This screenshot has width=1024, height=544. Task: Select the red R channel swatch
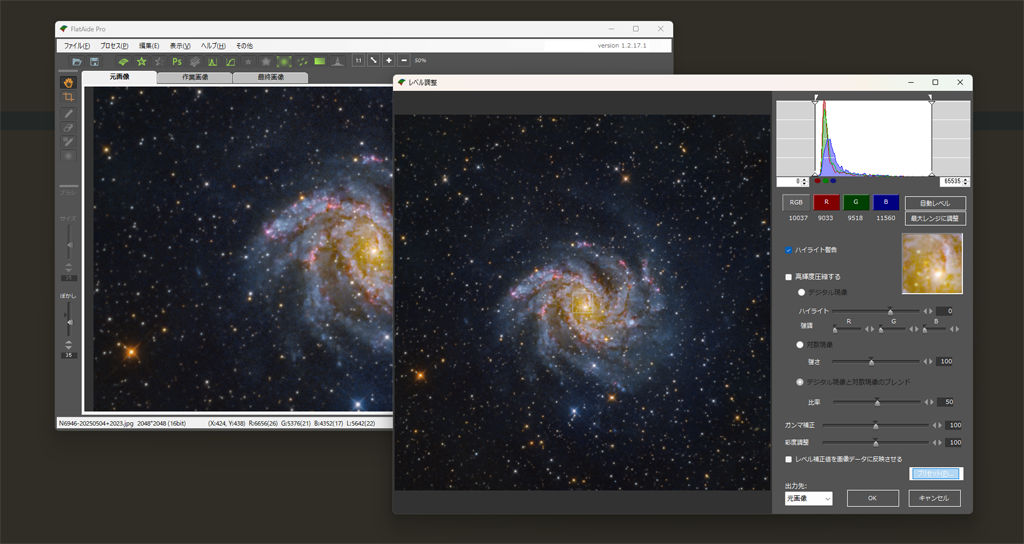coord(827,203)
